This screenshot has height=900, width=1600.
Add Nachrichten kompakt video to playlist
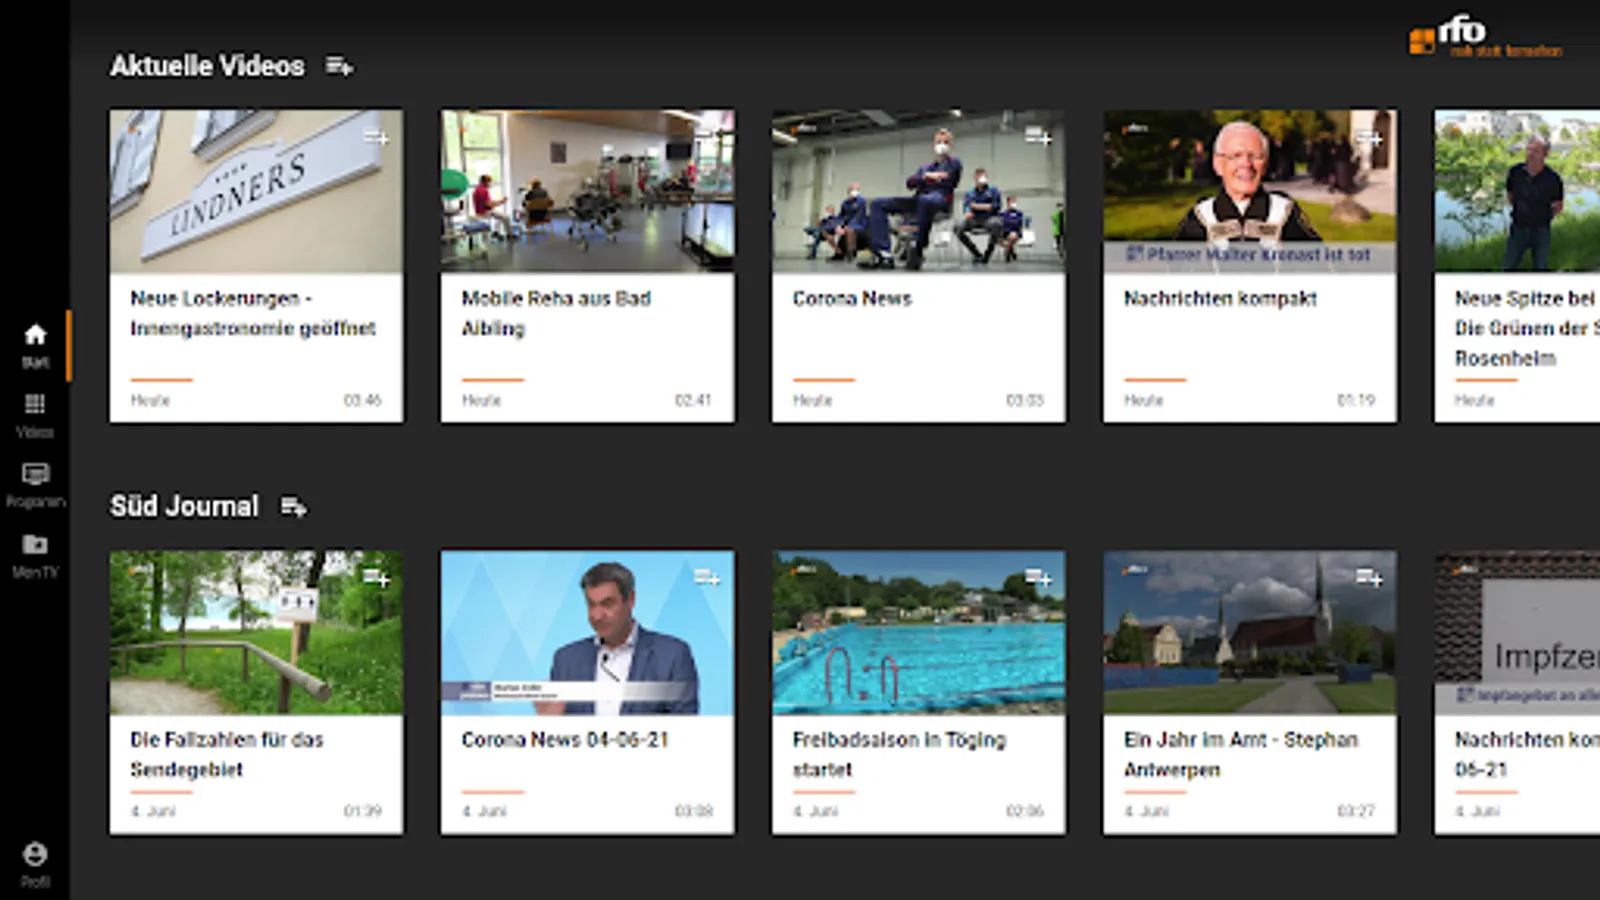(x=1369, y=137)
